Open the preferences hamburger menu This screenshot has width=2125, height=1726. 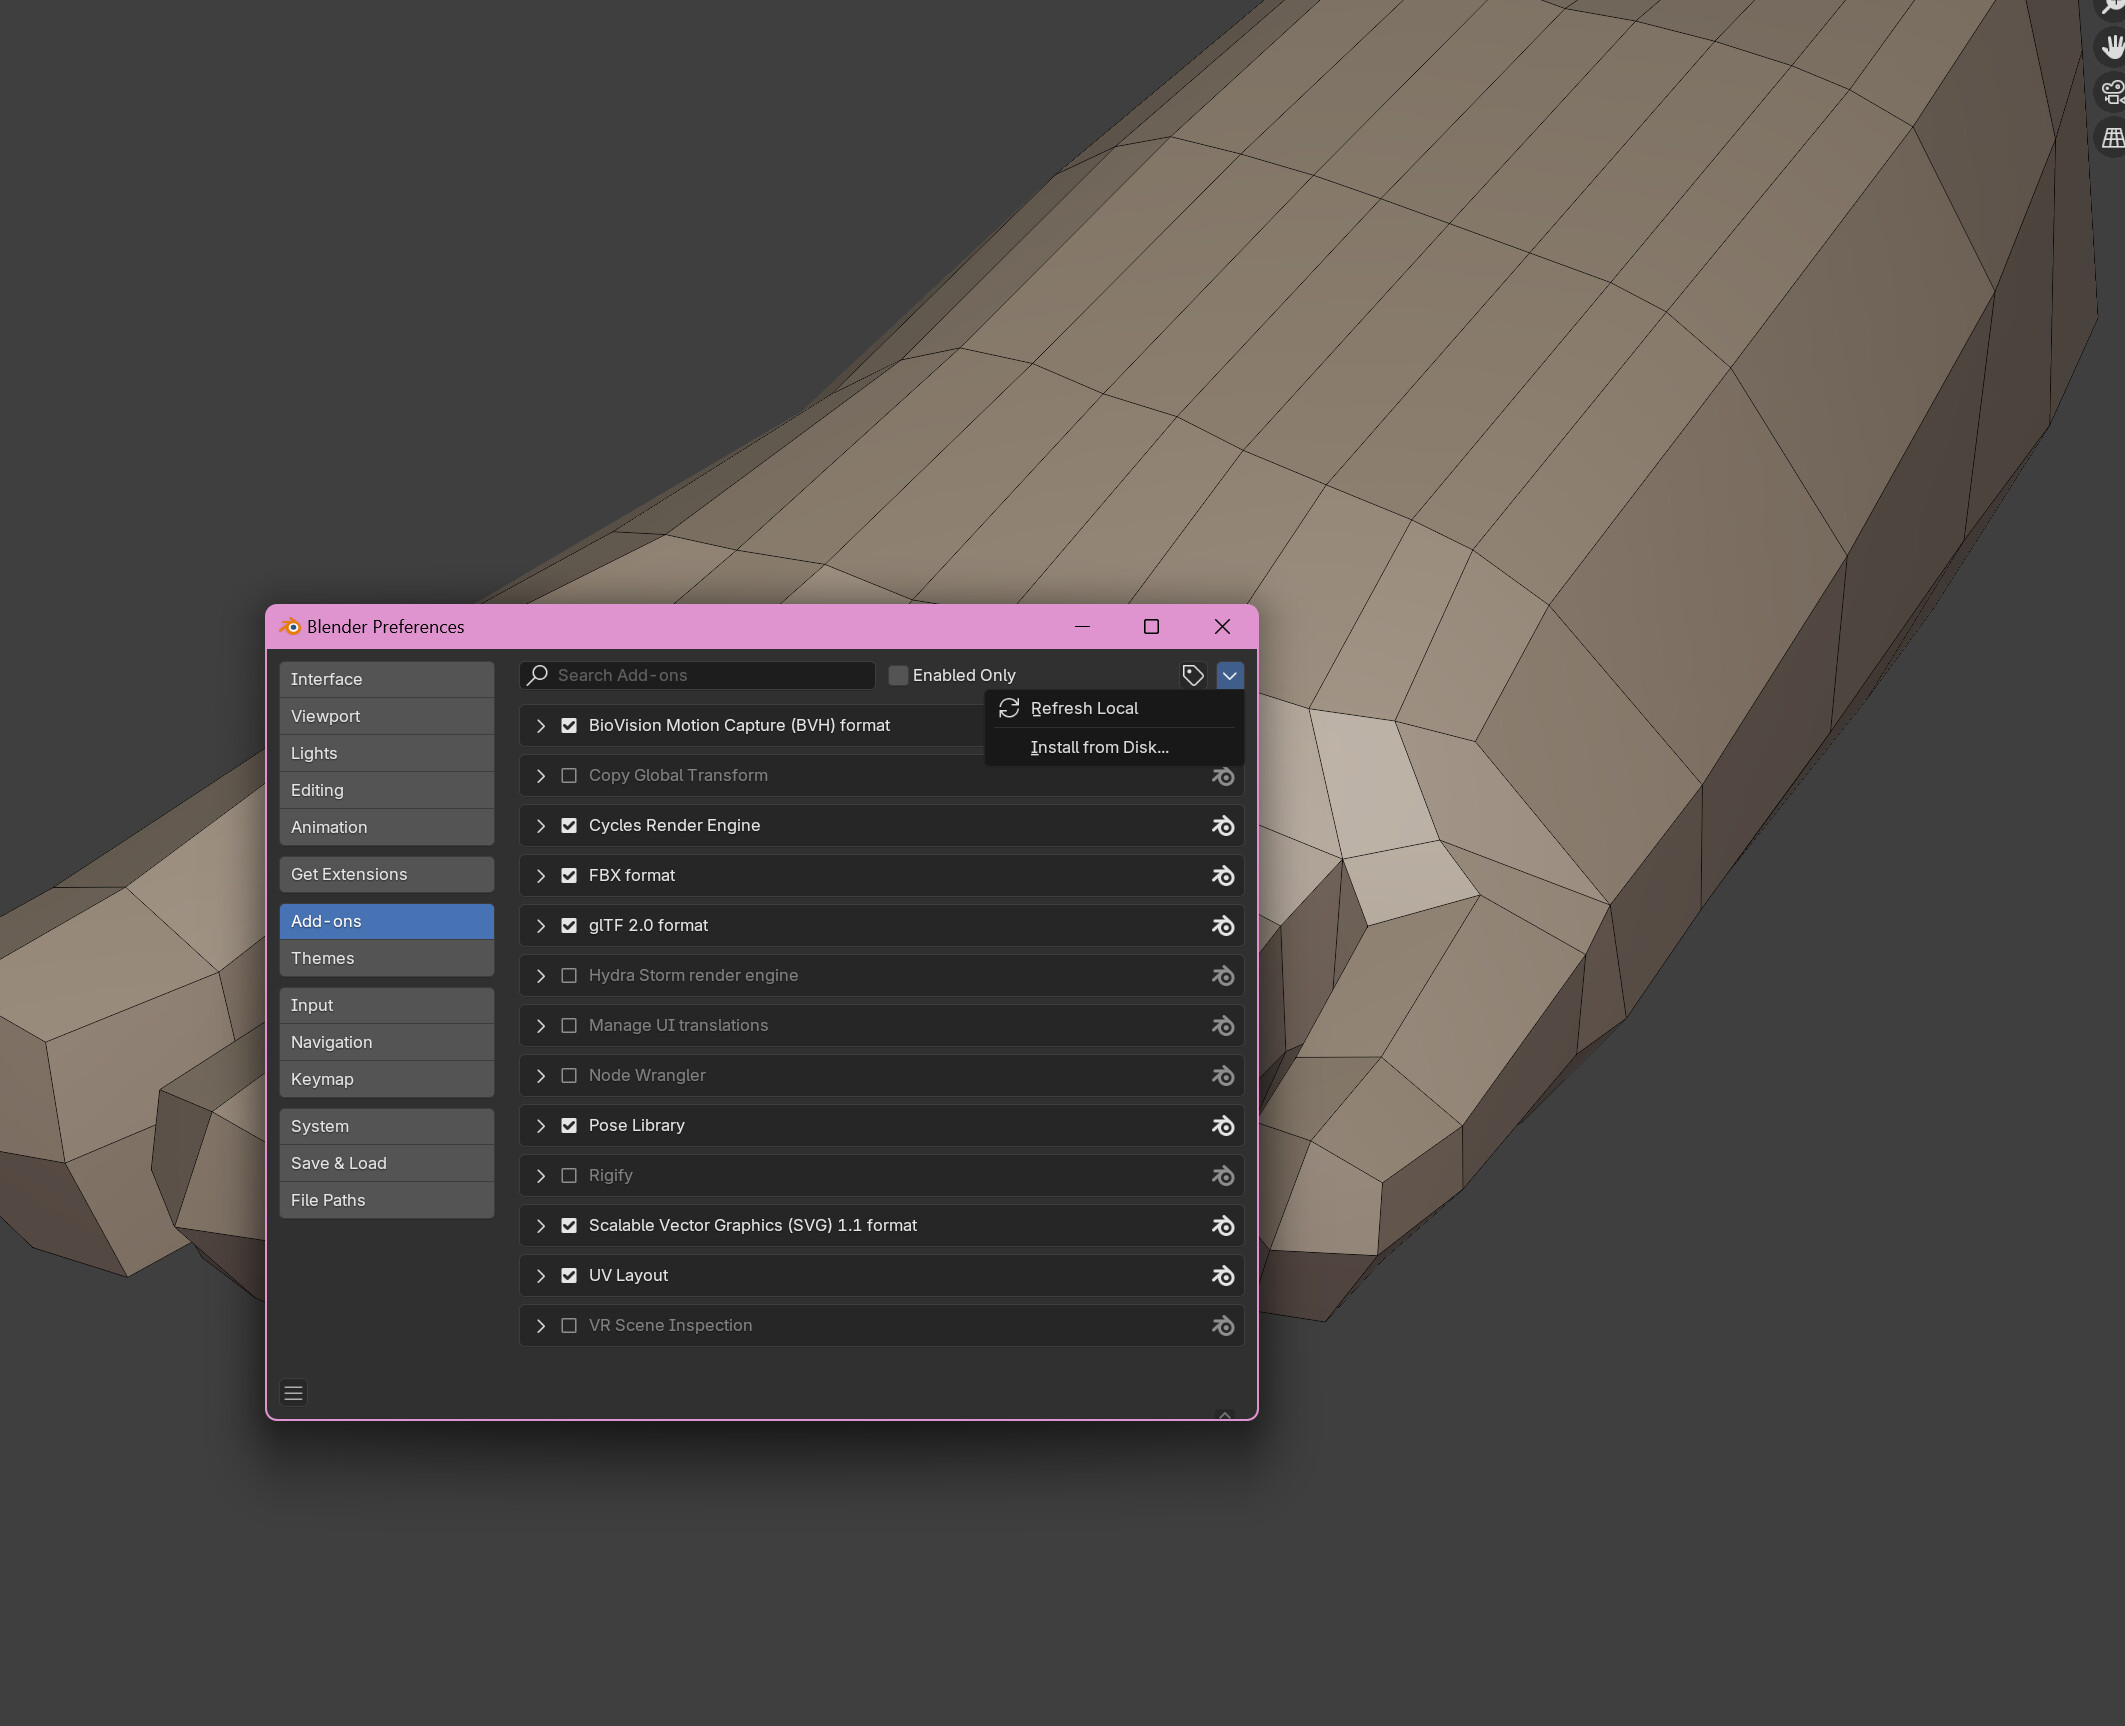click(293, 1393)
